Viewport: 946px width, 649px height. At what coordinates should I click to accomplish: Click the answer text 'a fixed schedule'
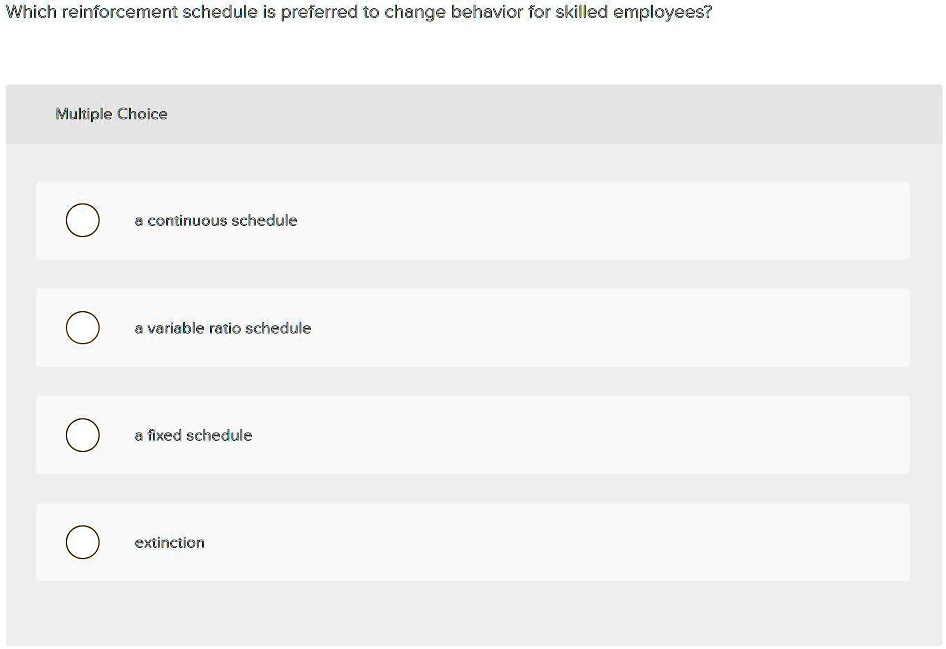point(194,435)
